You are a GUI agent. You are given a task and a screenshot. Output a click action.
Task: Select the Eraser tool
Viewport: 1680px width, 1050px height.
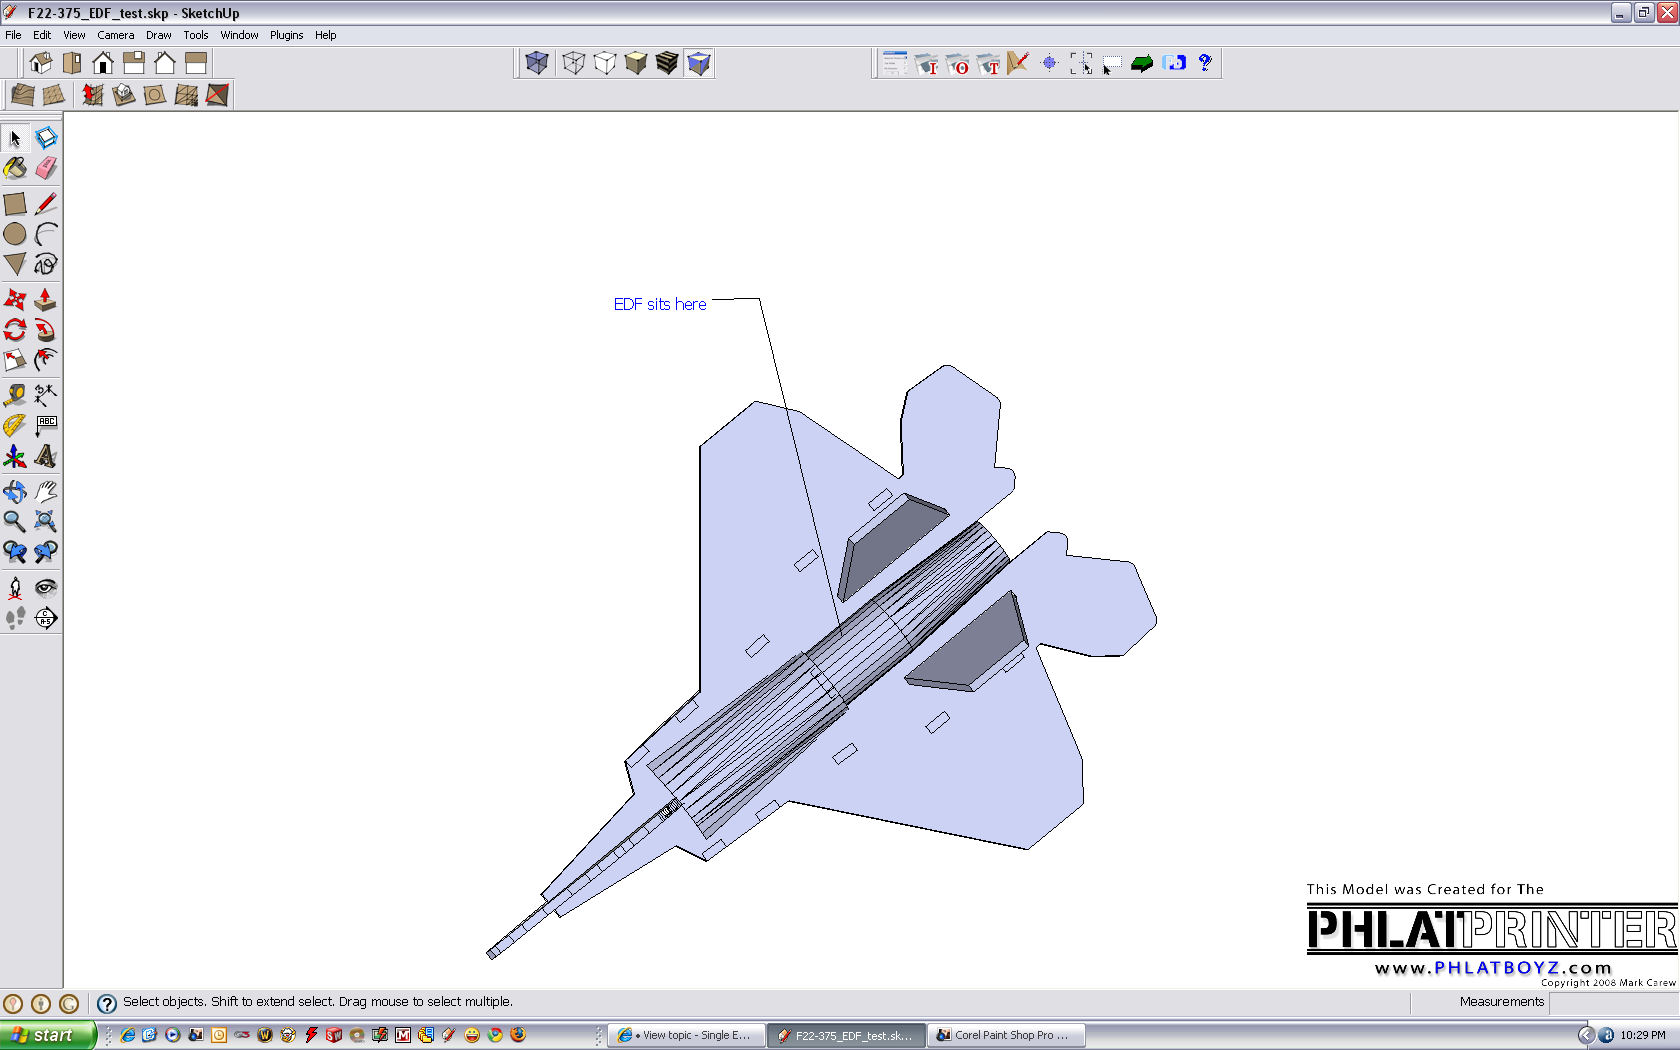pos(46,168)
